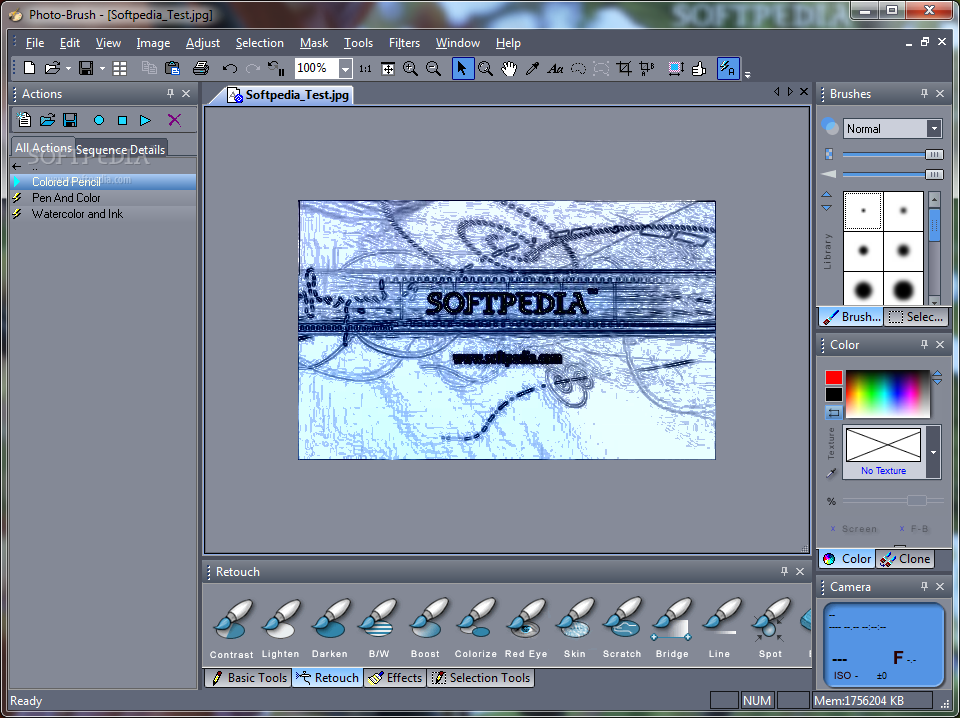
Task: Create a new document from toolbar
Action: coord(29,68)
